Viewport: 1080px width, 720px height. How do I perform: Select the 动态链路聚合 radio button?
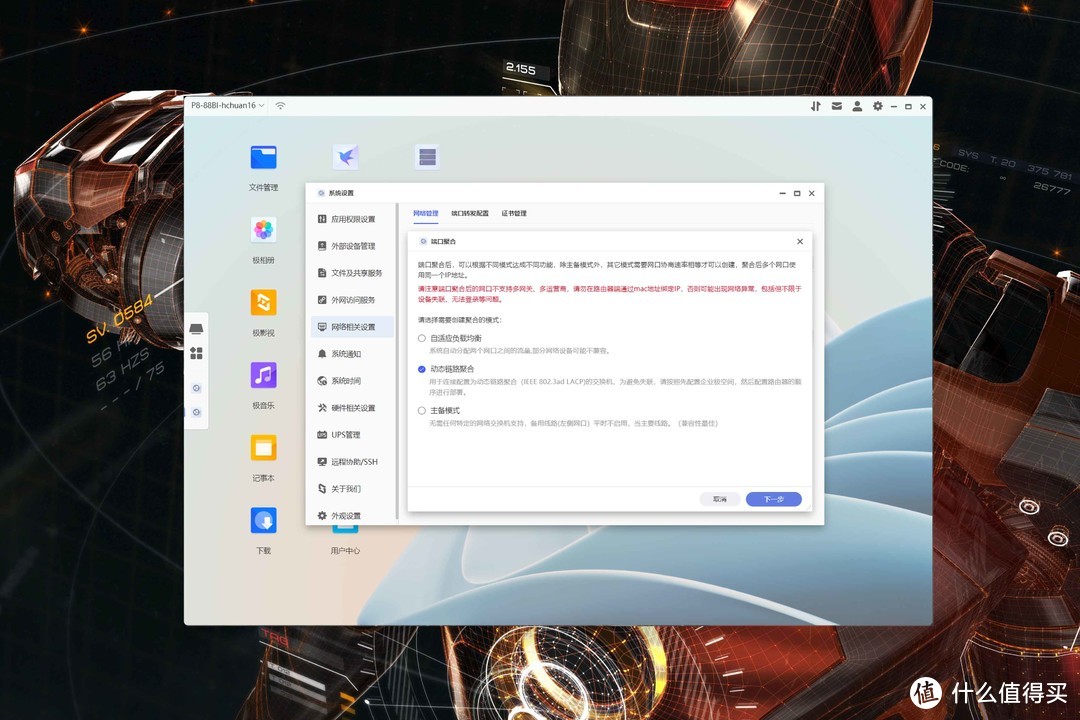[x=421, y=369]
